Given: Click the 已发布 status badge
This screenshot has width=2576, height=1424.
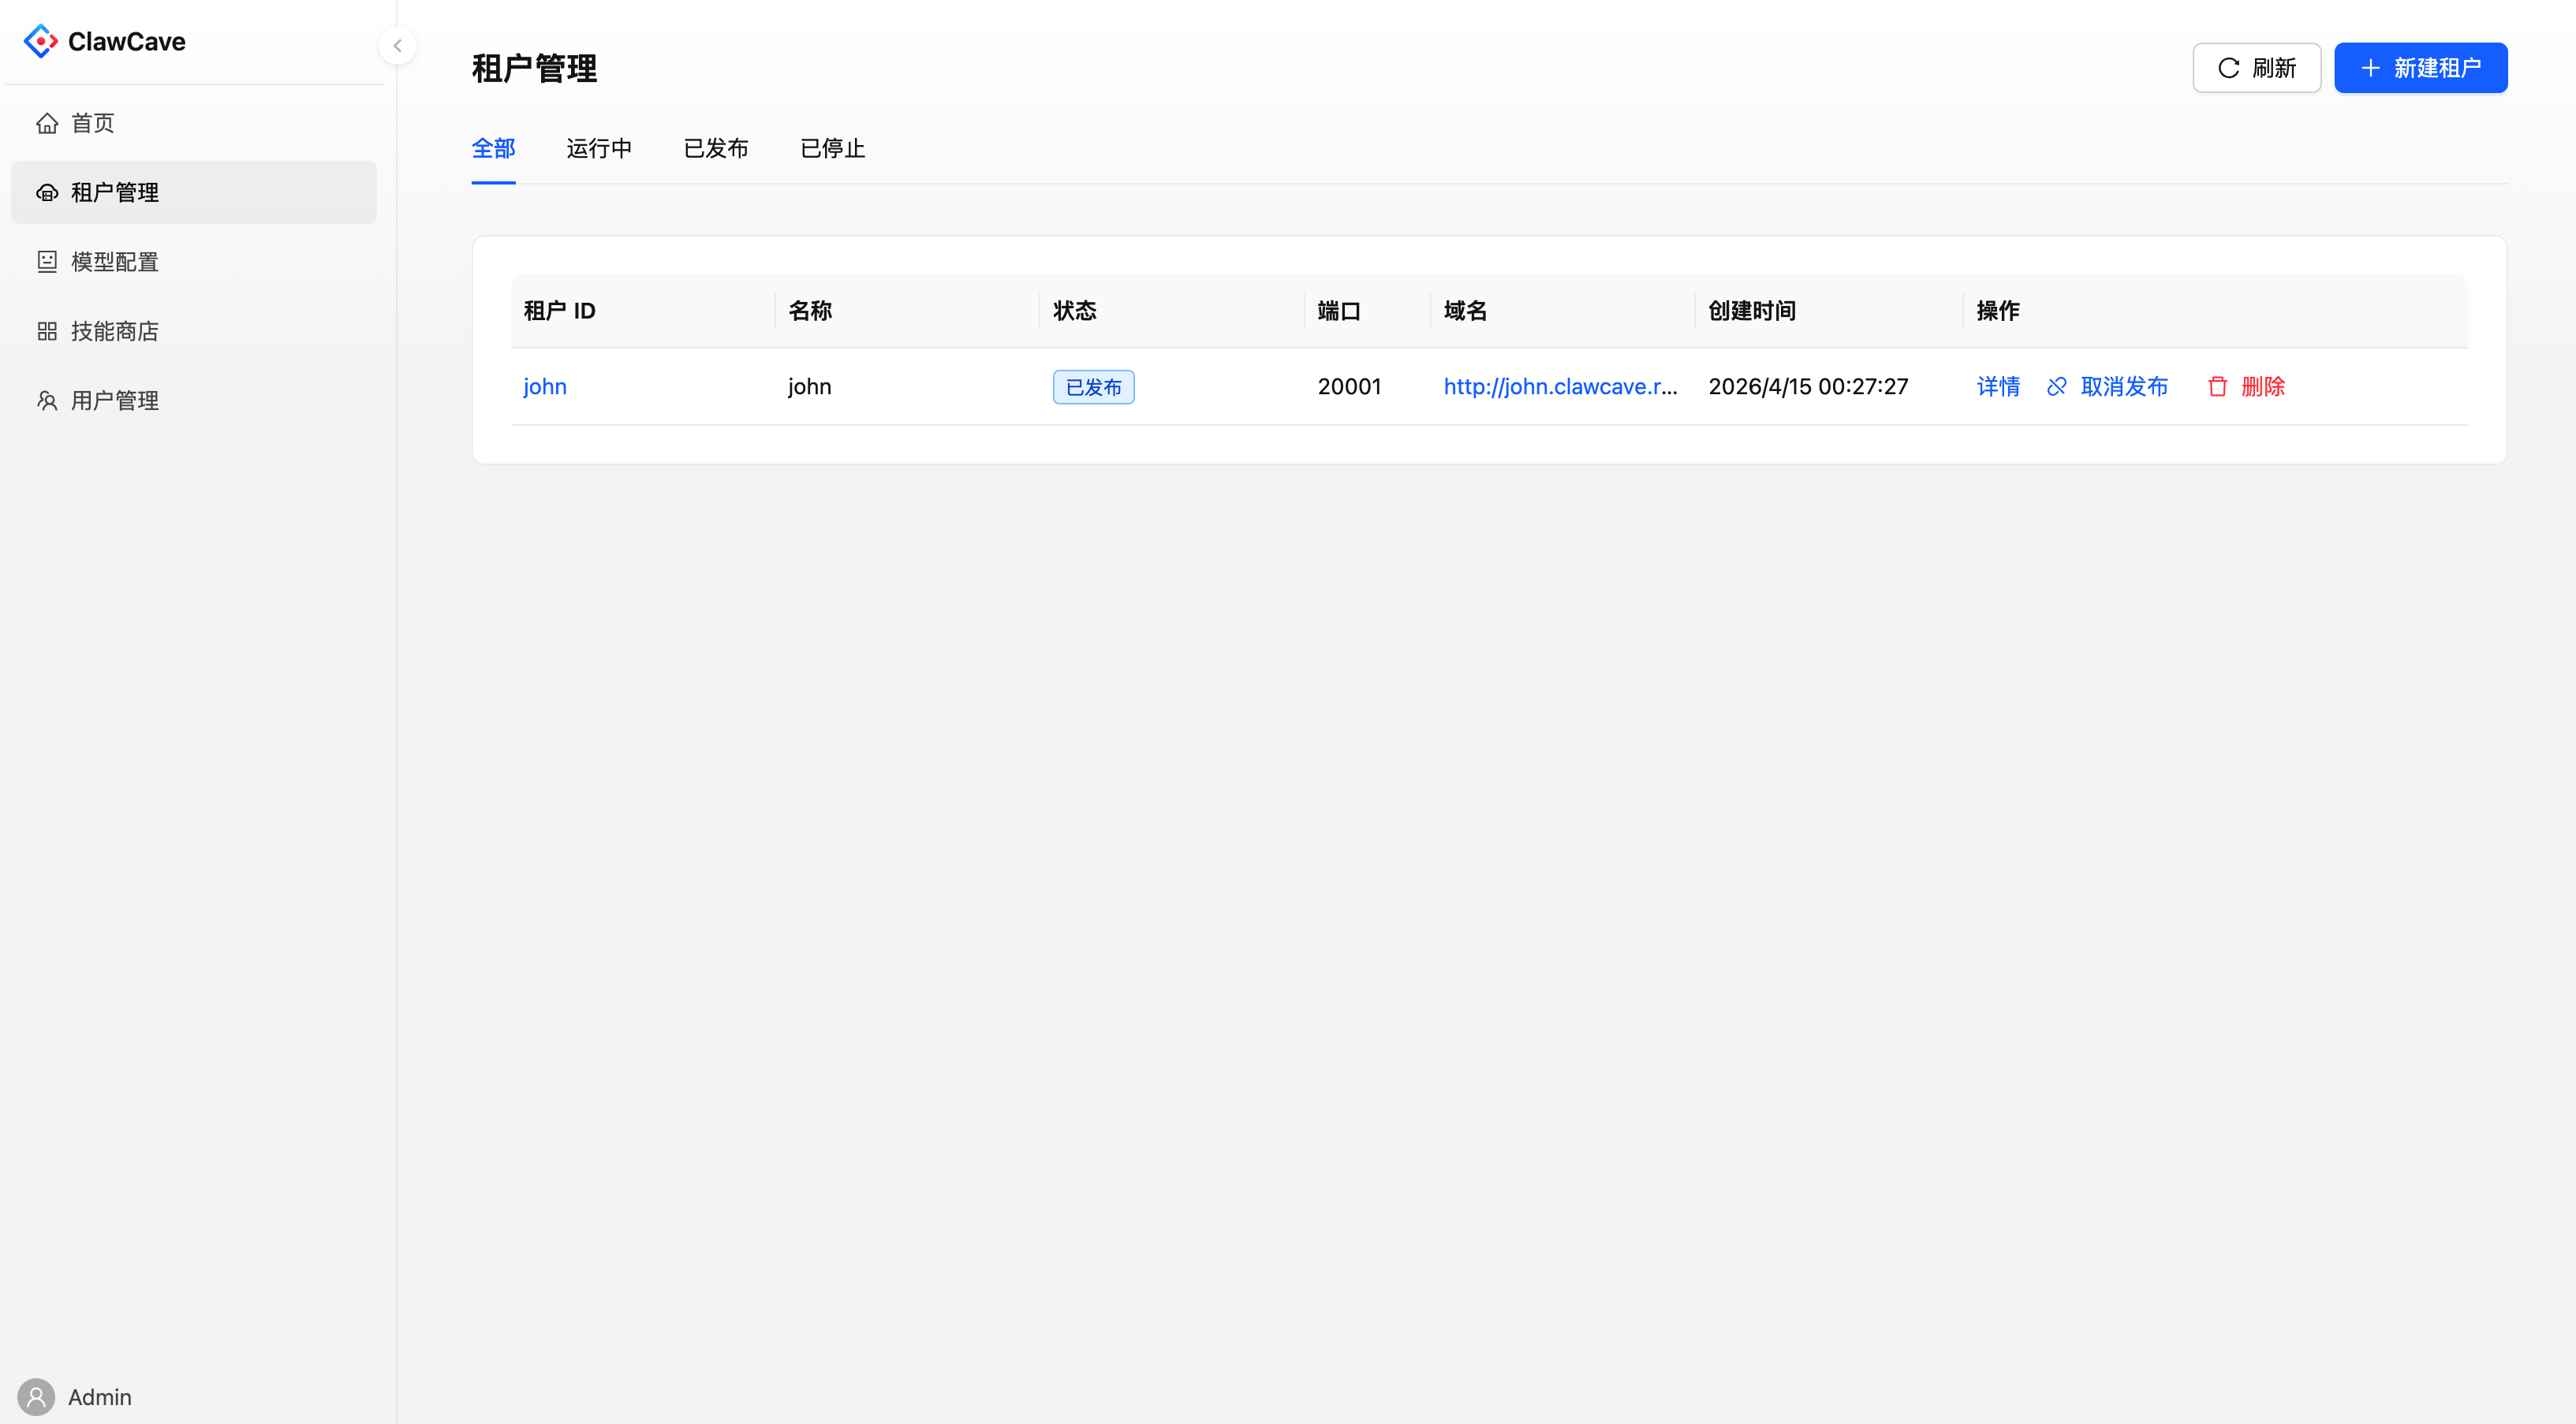Looking at the screenshot, I should pyautogui.click(x=1093, y=386).
